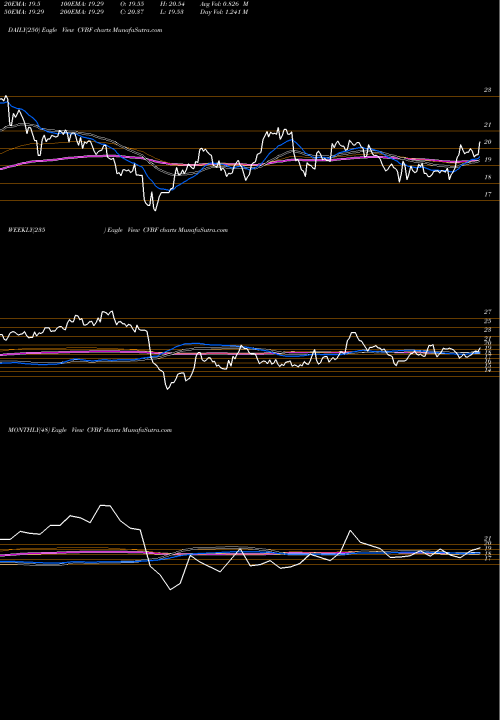This screenshot has width=500, height=720.
Task: Click the Avg Vol figure
Action: click(x=224, y=4)
